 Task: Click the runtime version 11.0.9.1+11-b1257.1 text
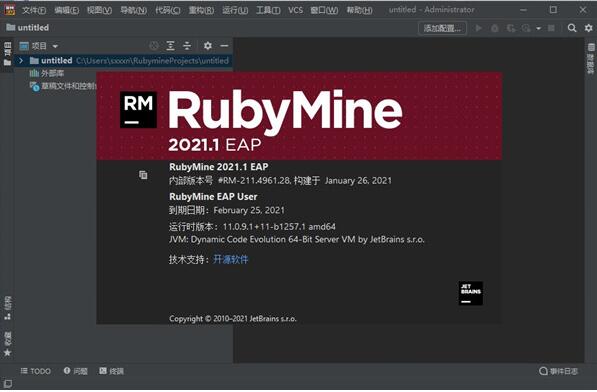(279, 227)
